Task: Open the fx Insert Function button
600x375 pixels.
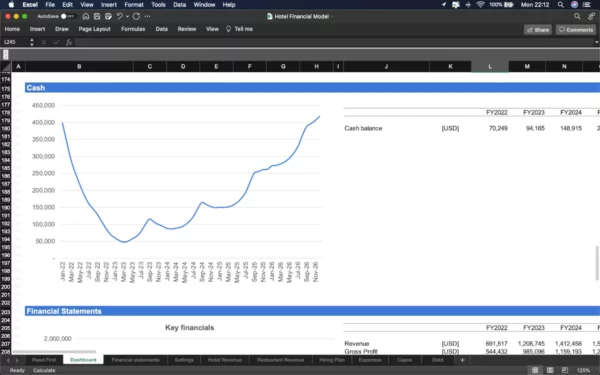Action: point(69,42)
